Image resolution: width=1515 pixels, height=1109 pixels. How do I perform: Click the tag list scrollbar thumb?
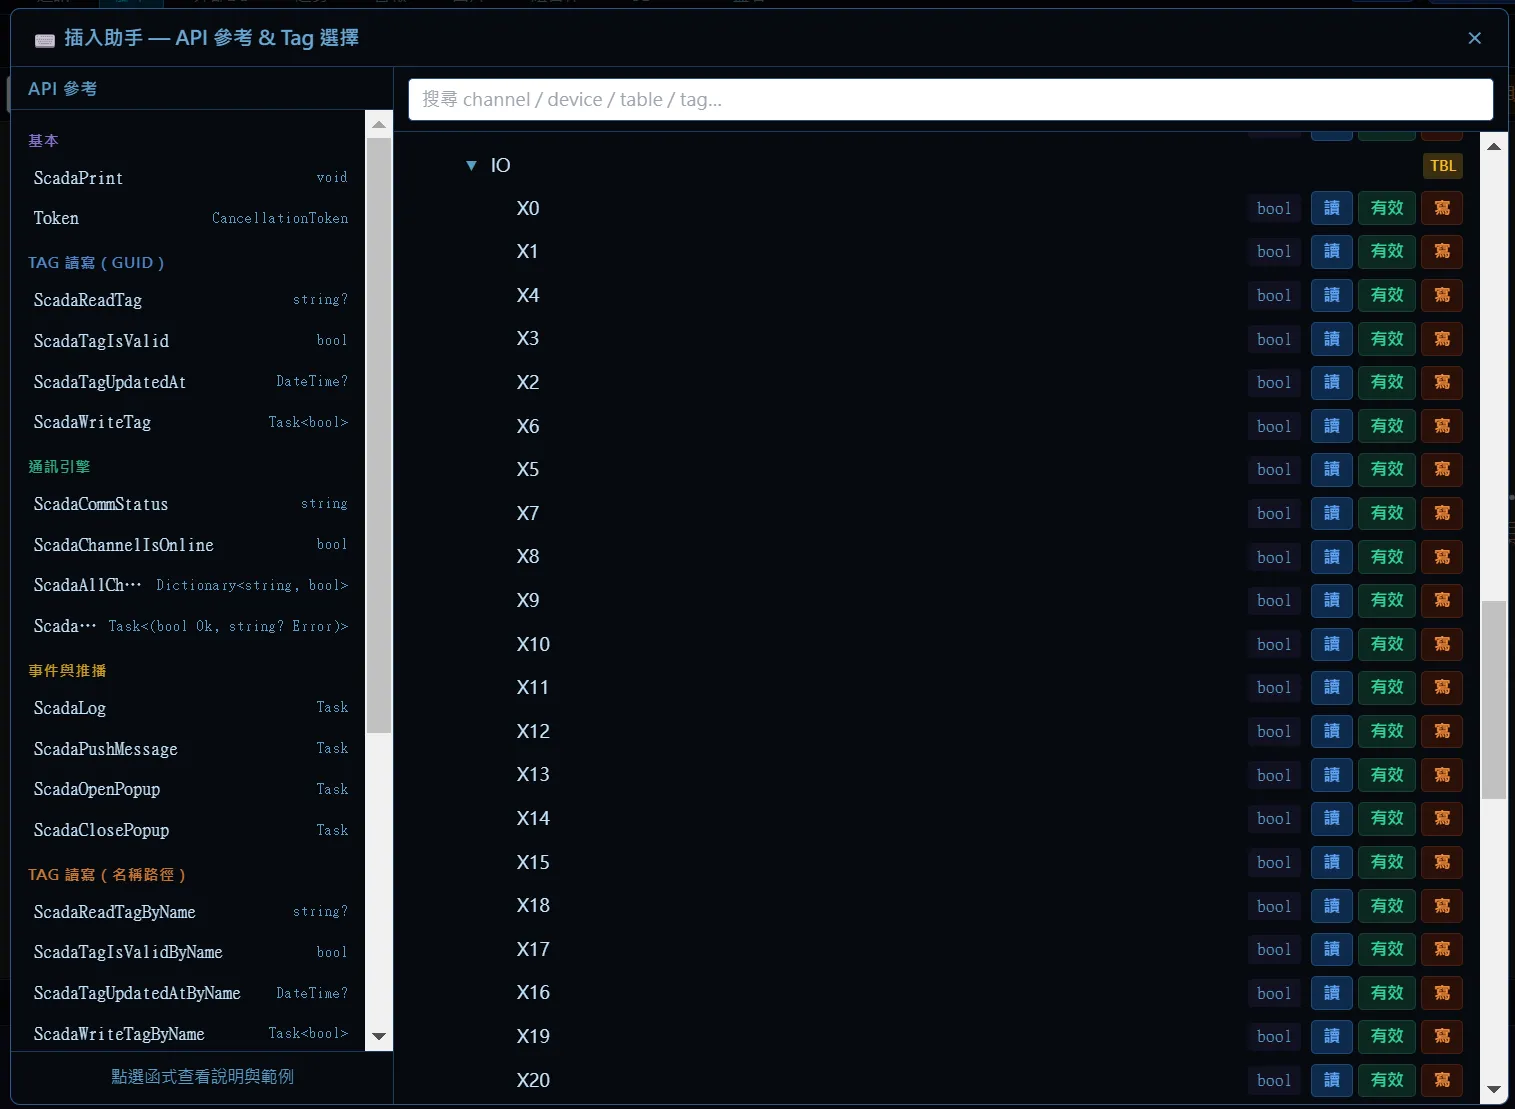tap(1493, 700)
